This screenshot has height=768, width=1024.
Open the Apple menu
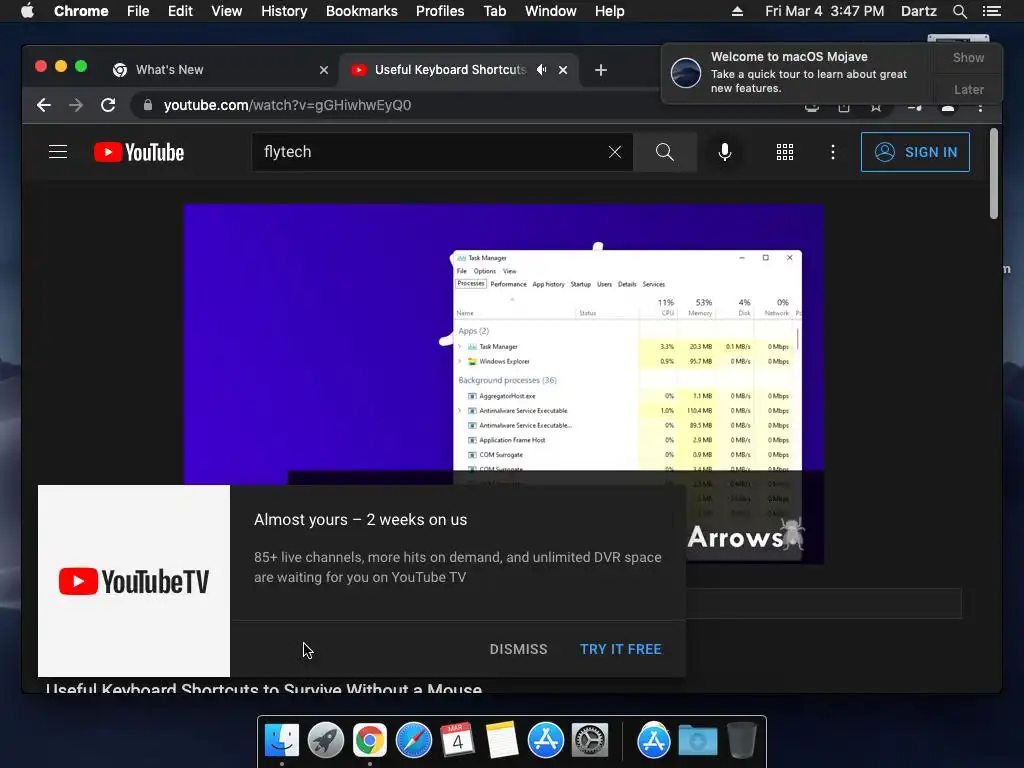point(27,11)
